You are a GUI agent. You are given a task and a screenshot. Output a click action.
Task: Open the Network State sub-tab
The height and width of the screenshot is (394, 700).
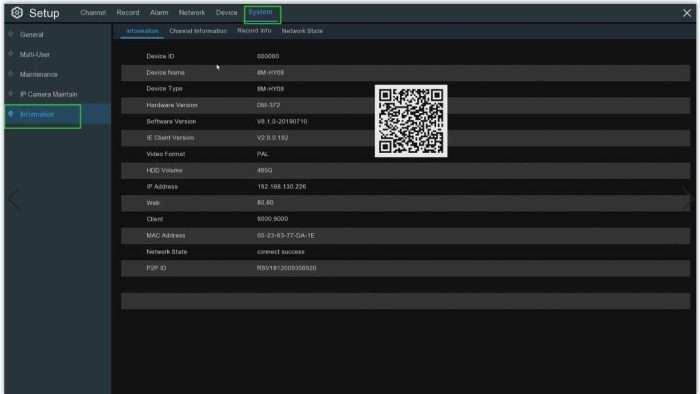point(302,31)
